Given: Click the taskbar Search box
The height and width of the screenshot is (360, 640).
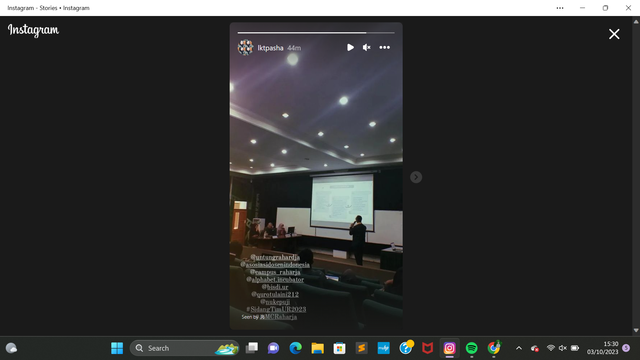Looking at the screenshot, I should pyautogui.click(x=184, y=348).
